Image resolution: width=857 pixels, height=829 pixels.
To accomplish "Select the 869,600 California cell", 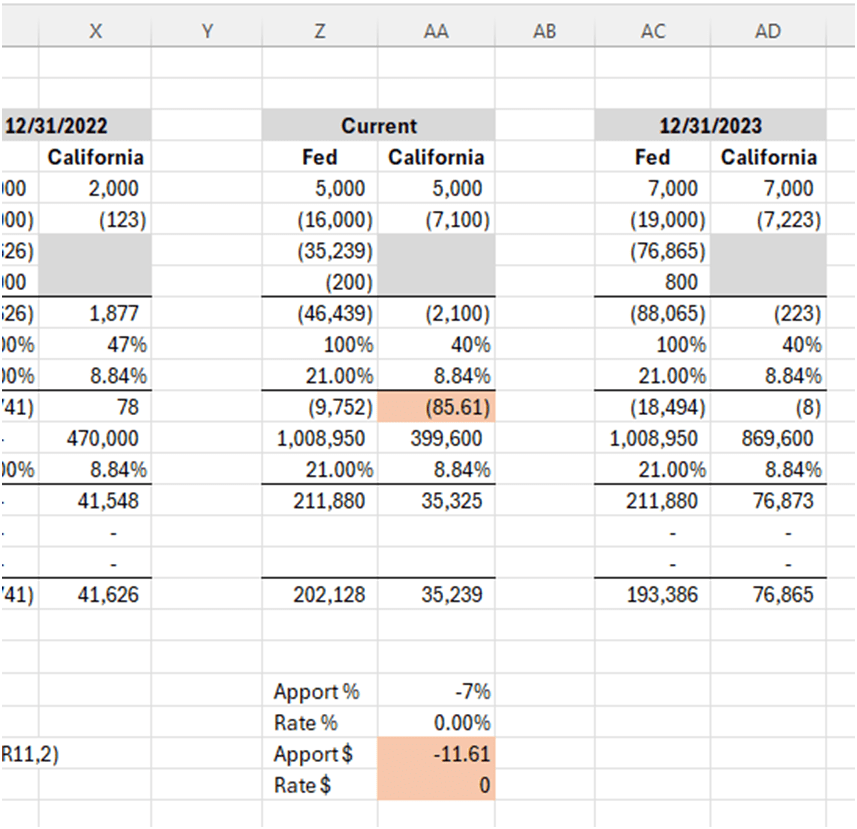I will tap(768, 438).
